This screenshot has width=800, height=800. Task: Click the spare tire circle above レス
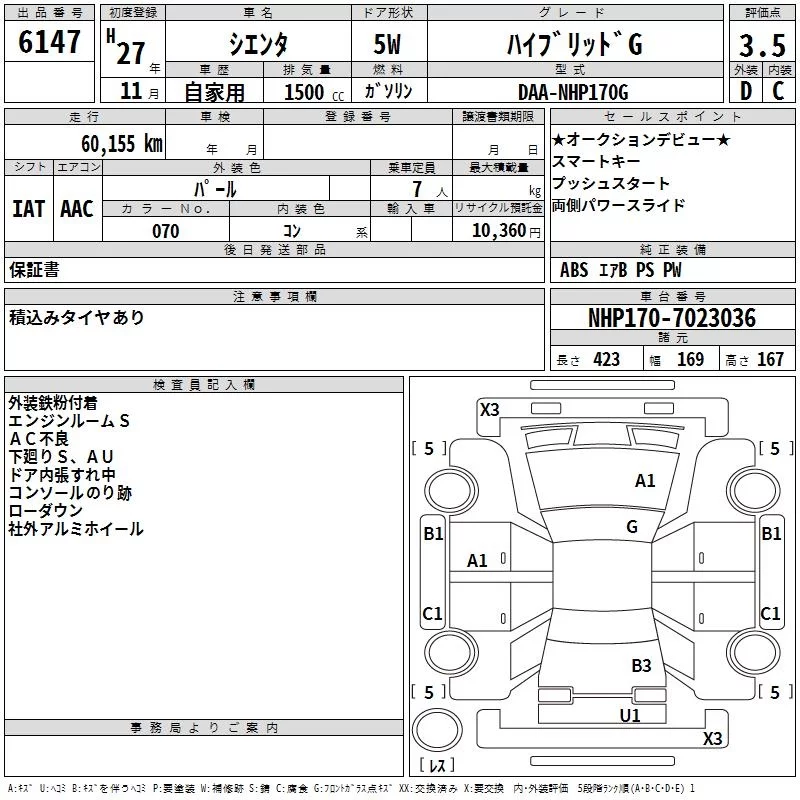point(437,730)
